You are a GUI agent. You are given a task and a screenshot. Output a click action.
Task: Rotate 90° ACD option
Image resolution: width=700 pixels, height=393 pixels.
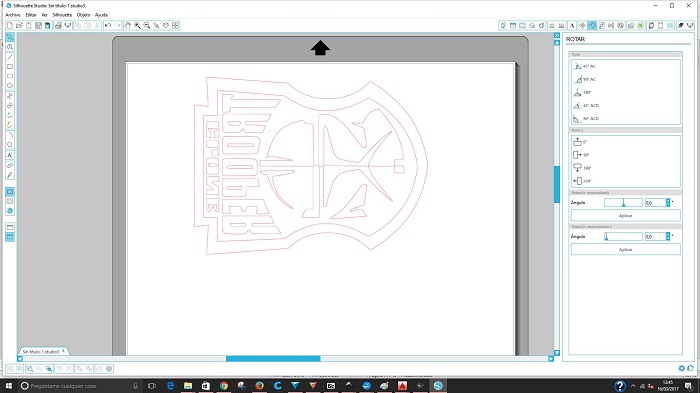[x=586, y=118]
